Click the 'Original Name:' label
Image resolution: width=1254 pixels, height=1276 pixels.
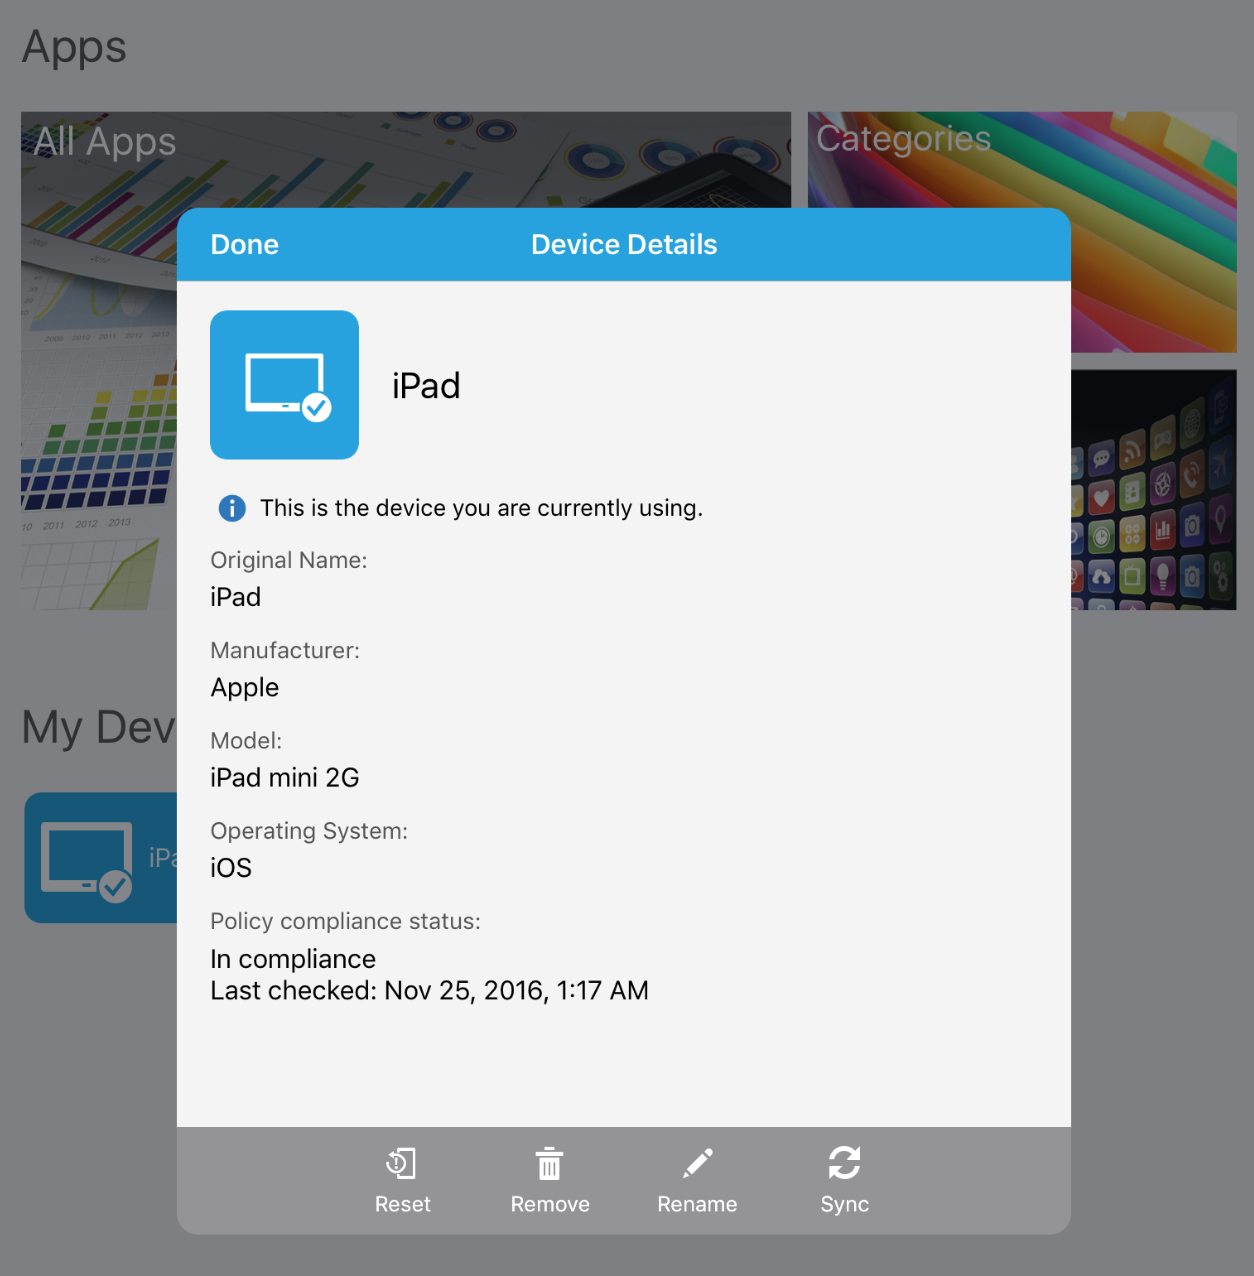point(288,560)
